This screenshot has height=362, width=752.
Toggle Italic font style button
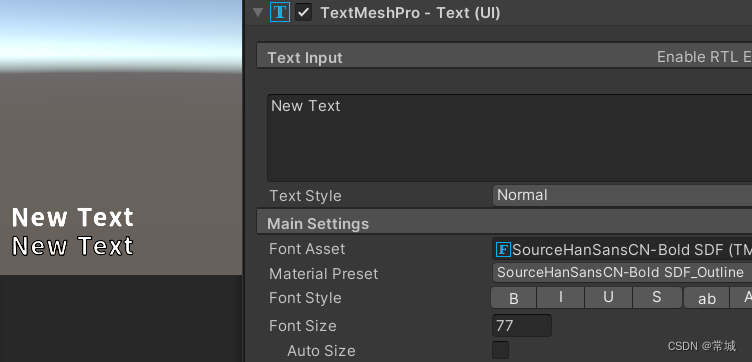[x=561, y=298]
